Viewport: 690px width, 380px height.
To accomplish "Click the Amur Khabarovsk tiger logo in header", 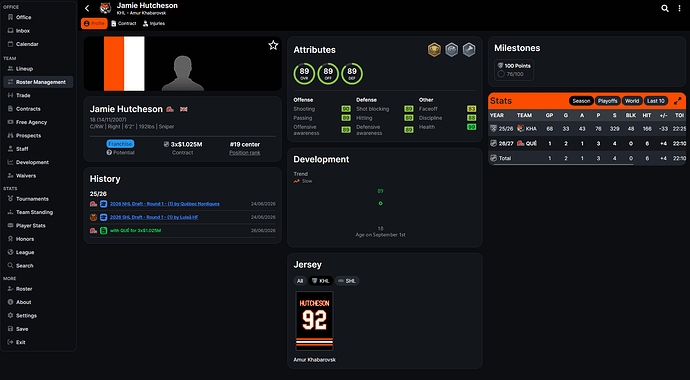I will click(x=105, y=8).
